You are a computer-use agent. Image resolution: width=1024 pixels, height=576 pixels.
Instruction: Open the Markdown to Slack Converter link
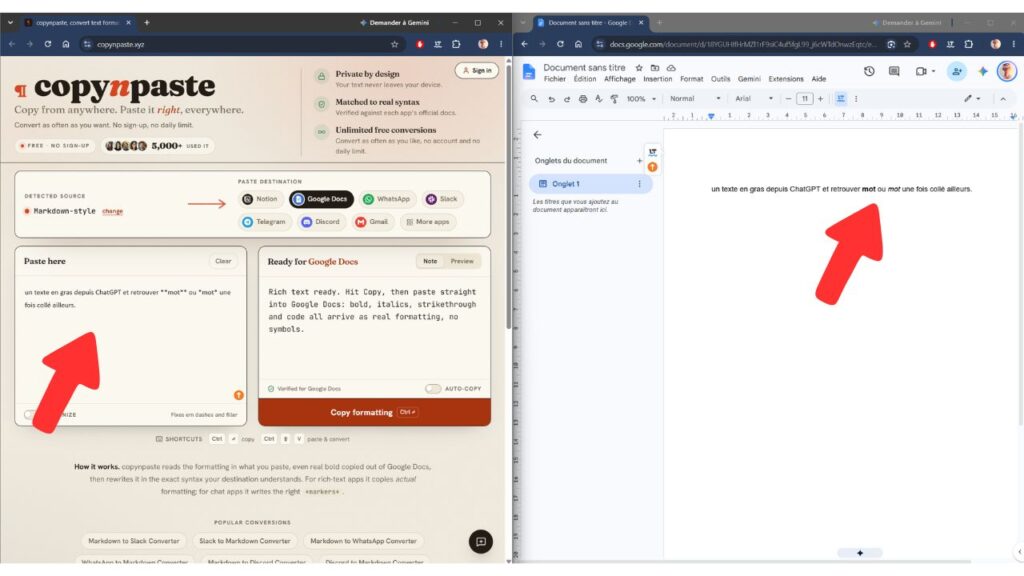133,541
